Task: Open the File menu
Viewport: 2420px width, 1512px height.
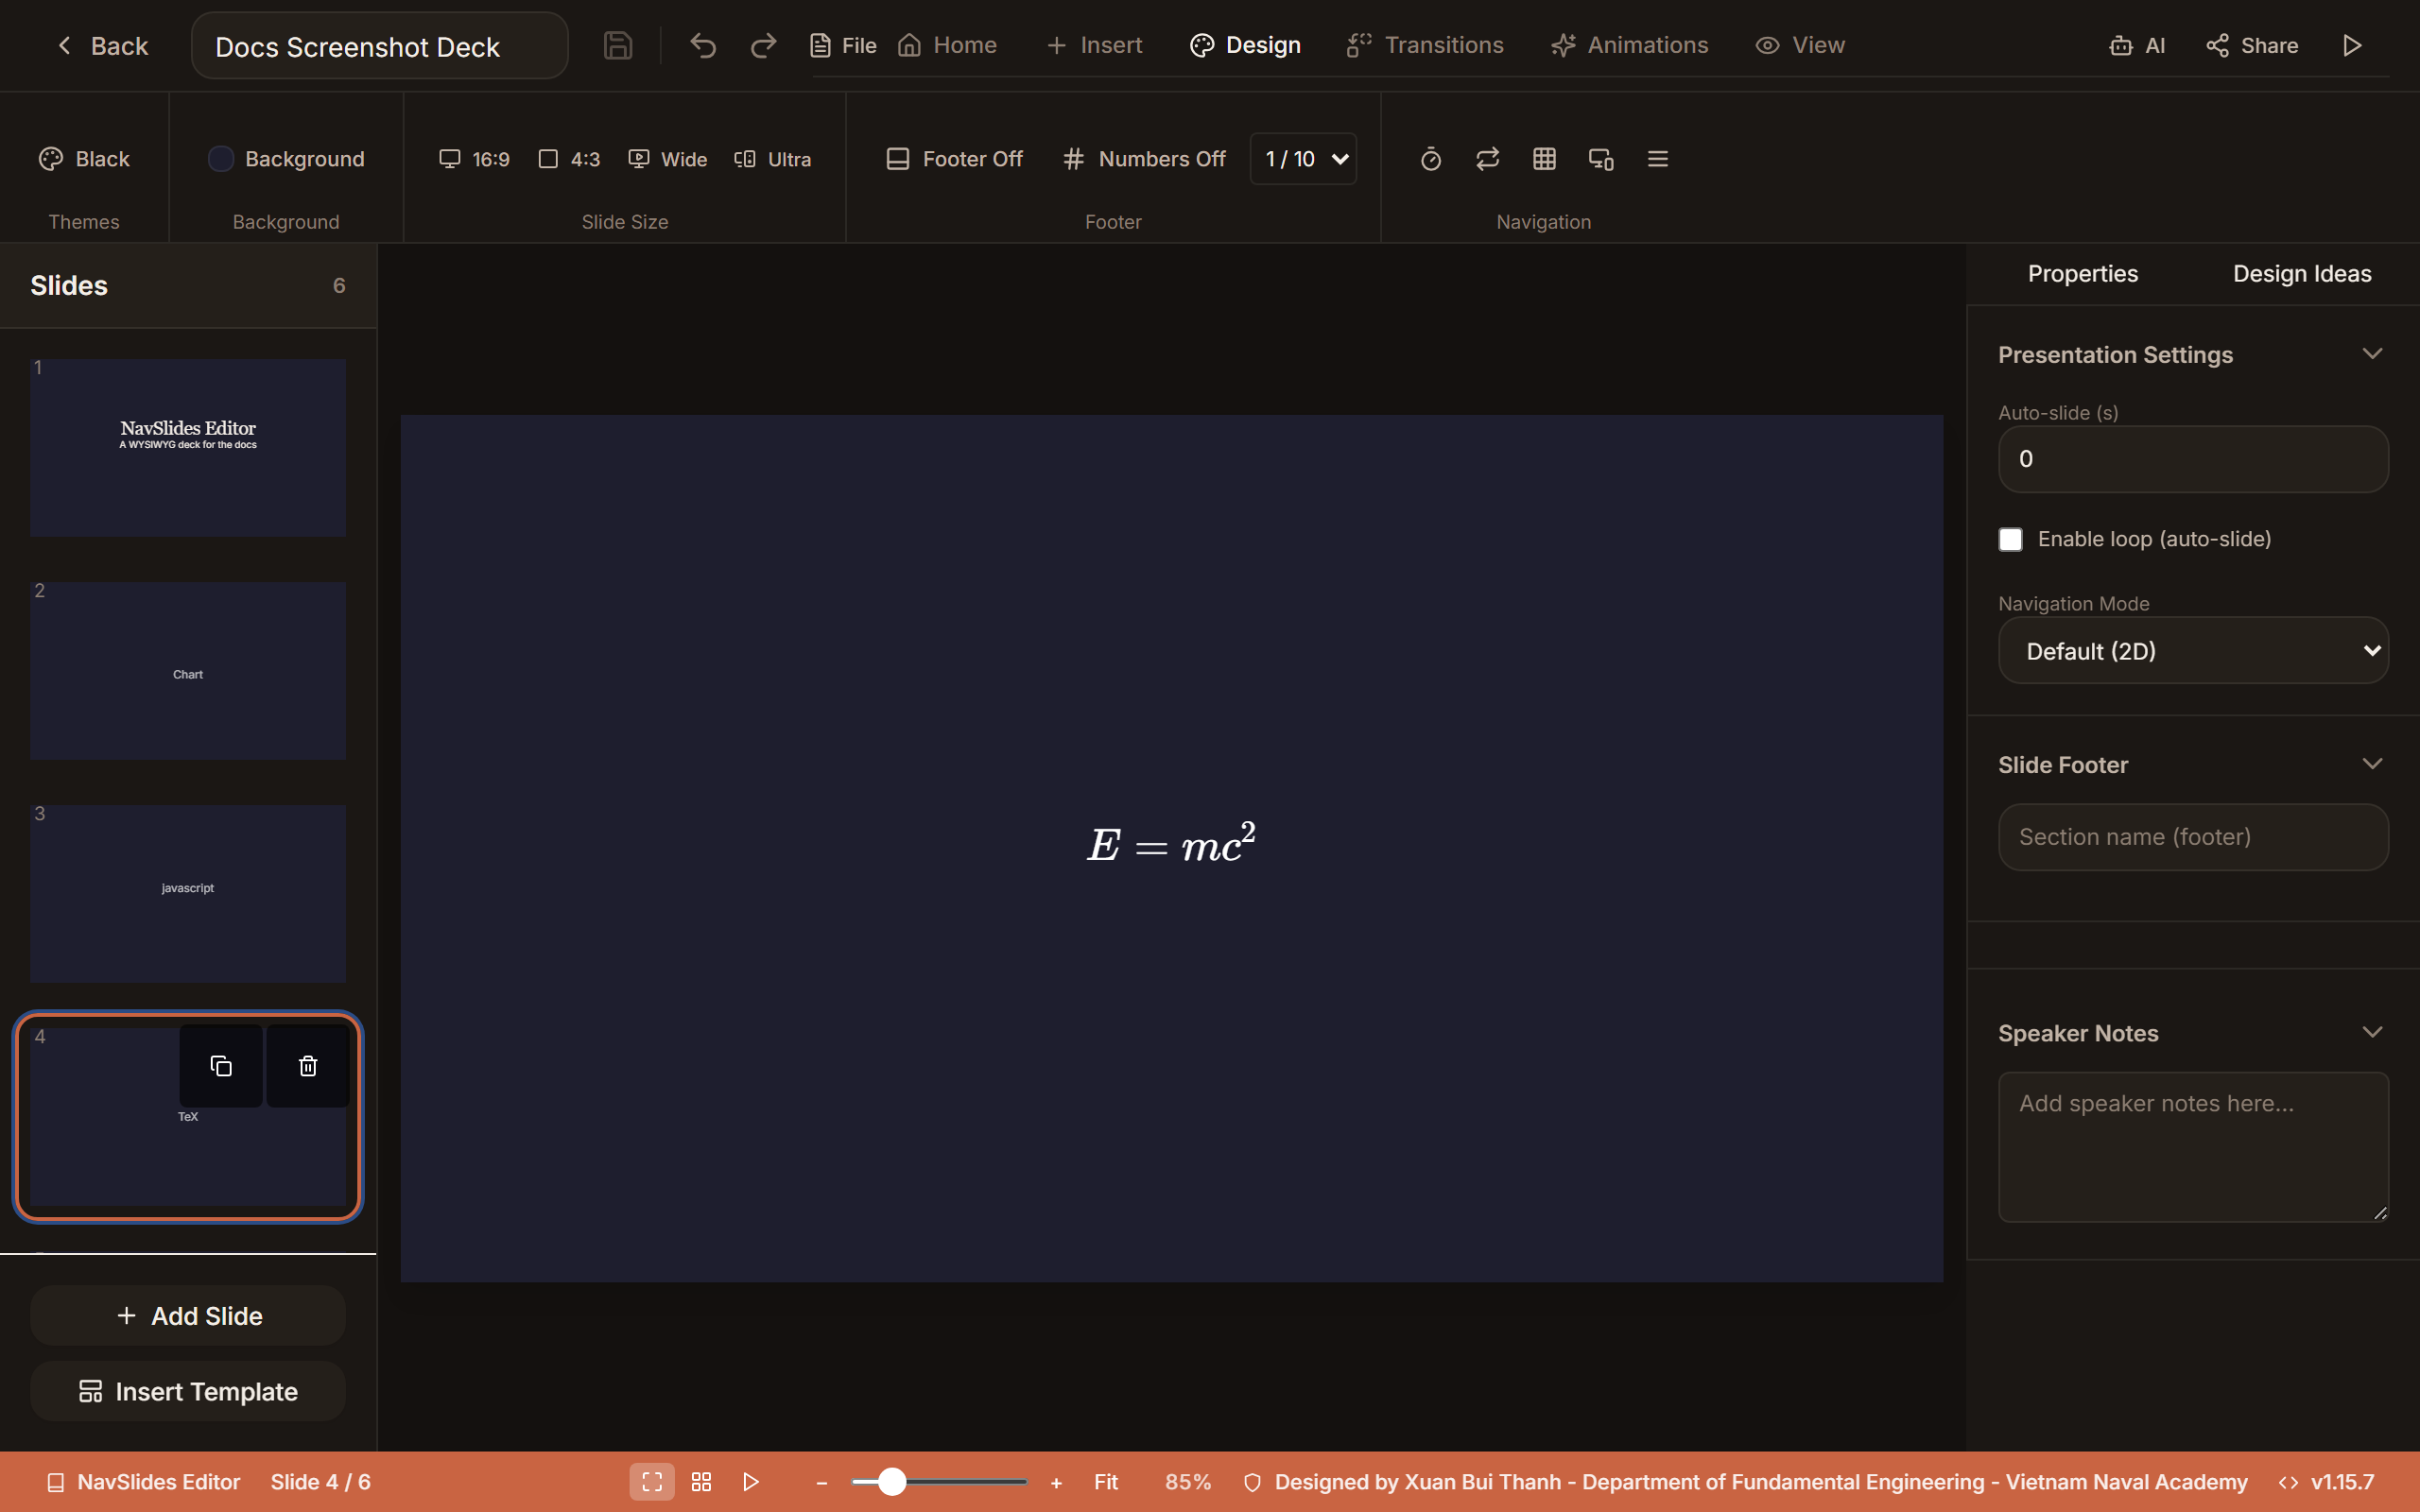Action: 843,46
